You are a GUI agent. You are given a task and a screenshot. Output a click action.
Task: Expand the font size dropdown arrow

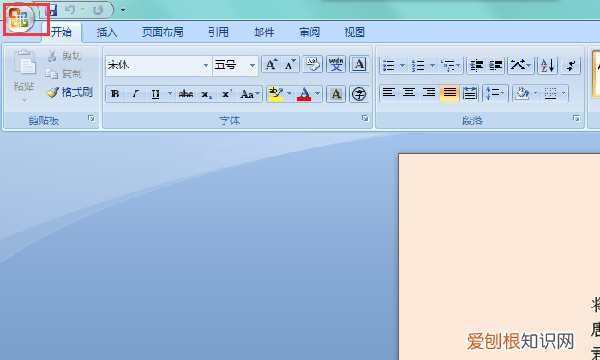252,65
